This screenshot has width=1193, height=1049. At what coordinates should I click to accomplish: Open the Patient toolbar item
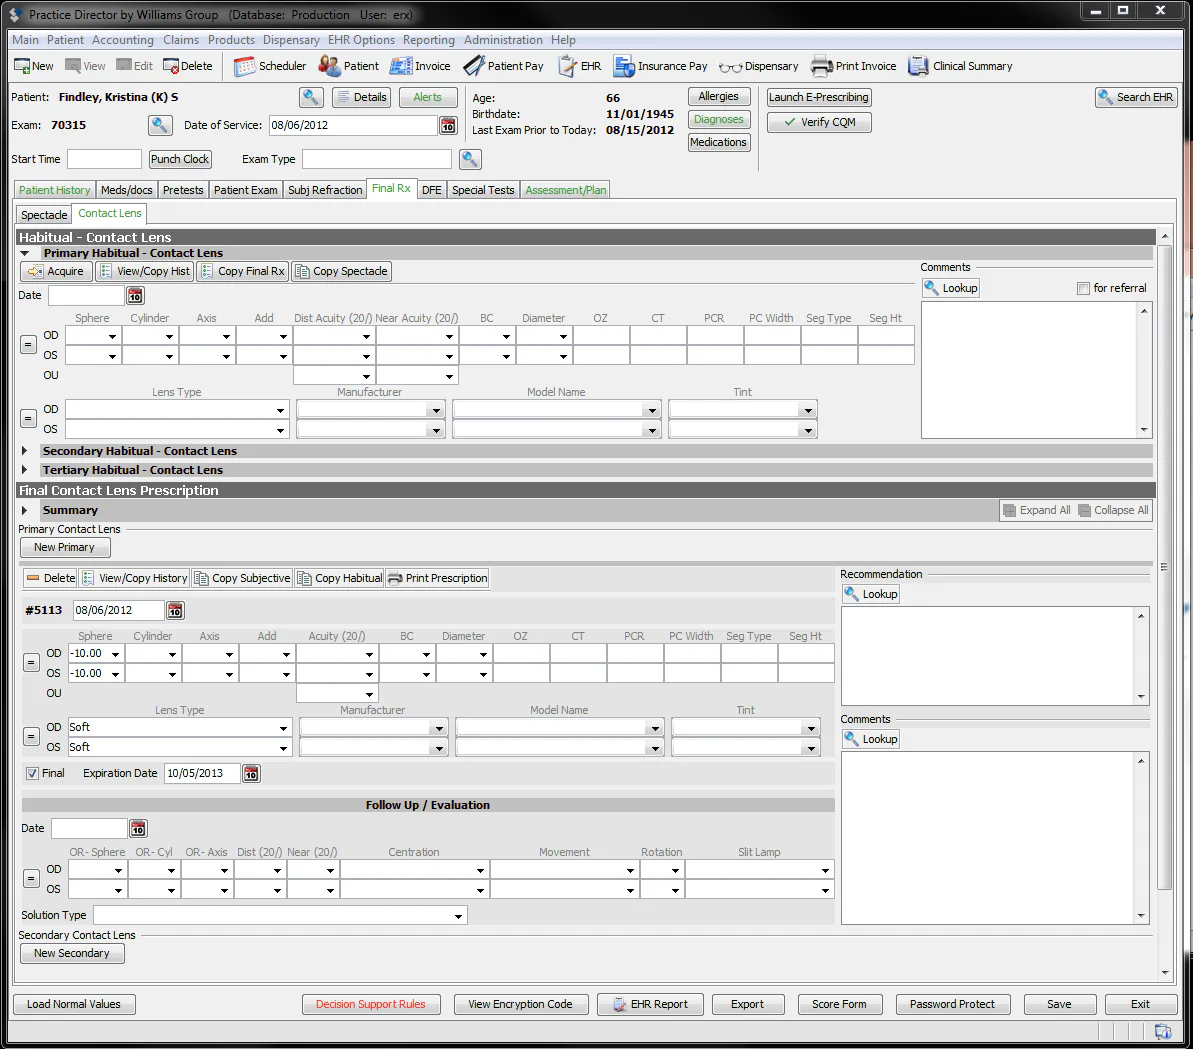point(348,66)
